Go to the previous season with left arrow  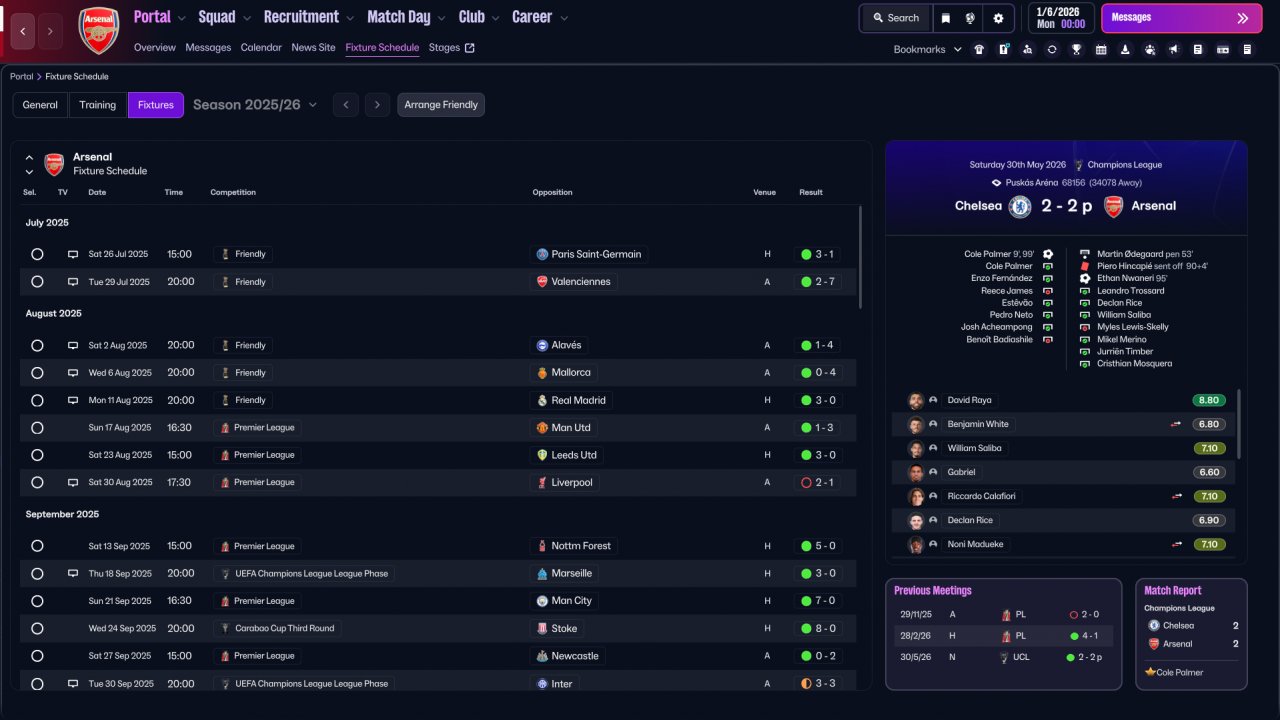coord(346,105)
